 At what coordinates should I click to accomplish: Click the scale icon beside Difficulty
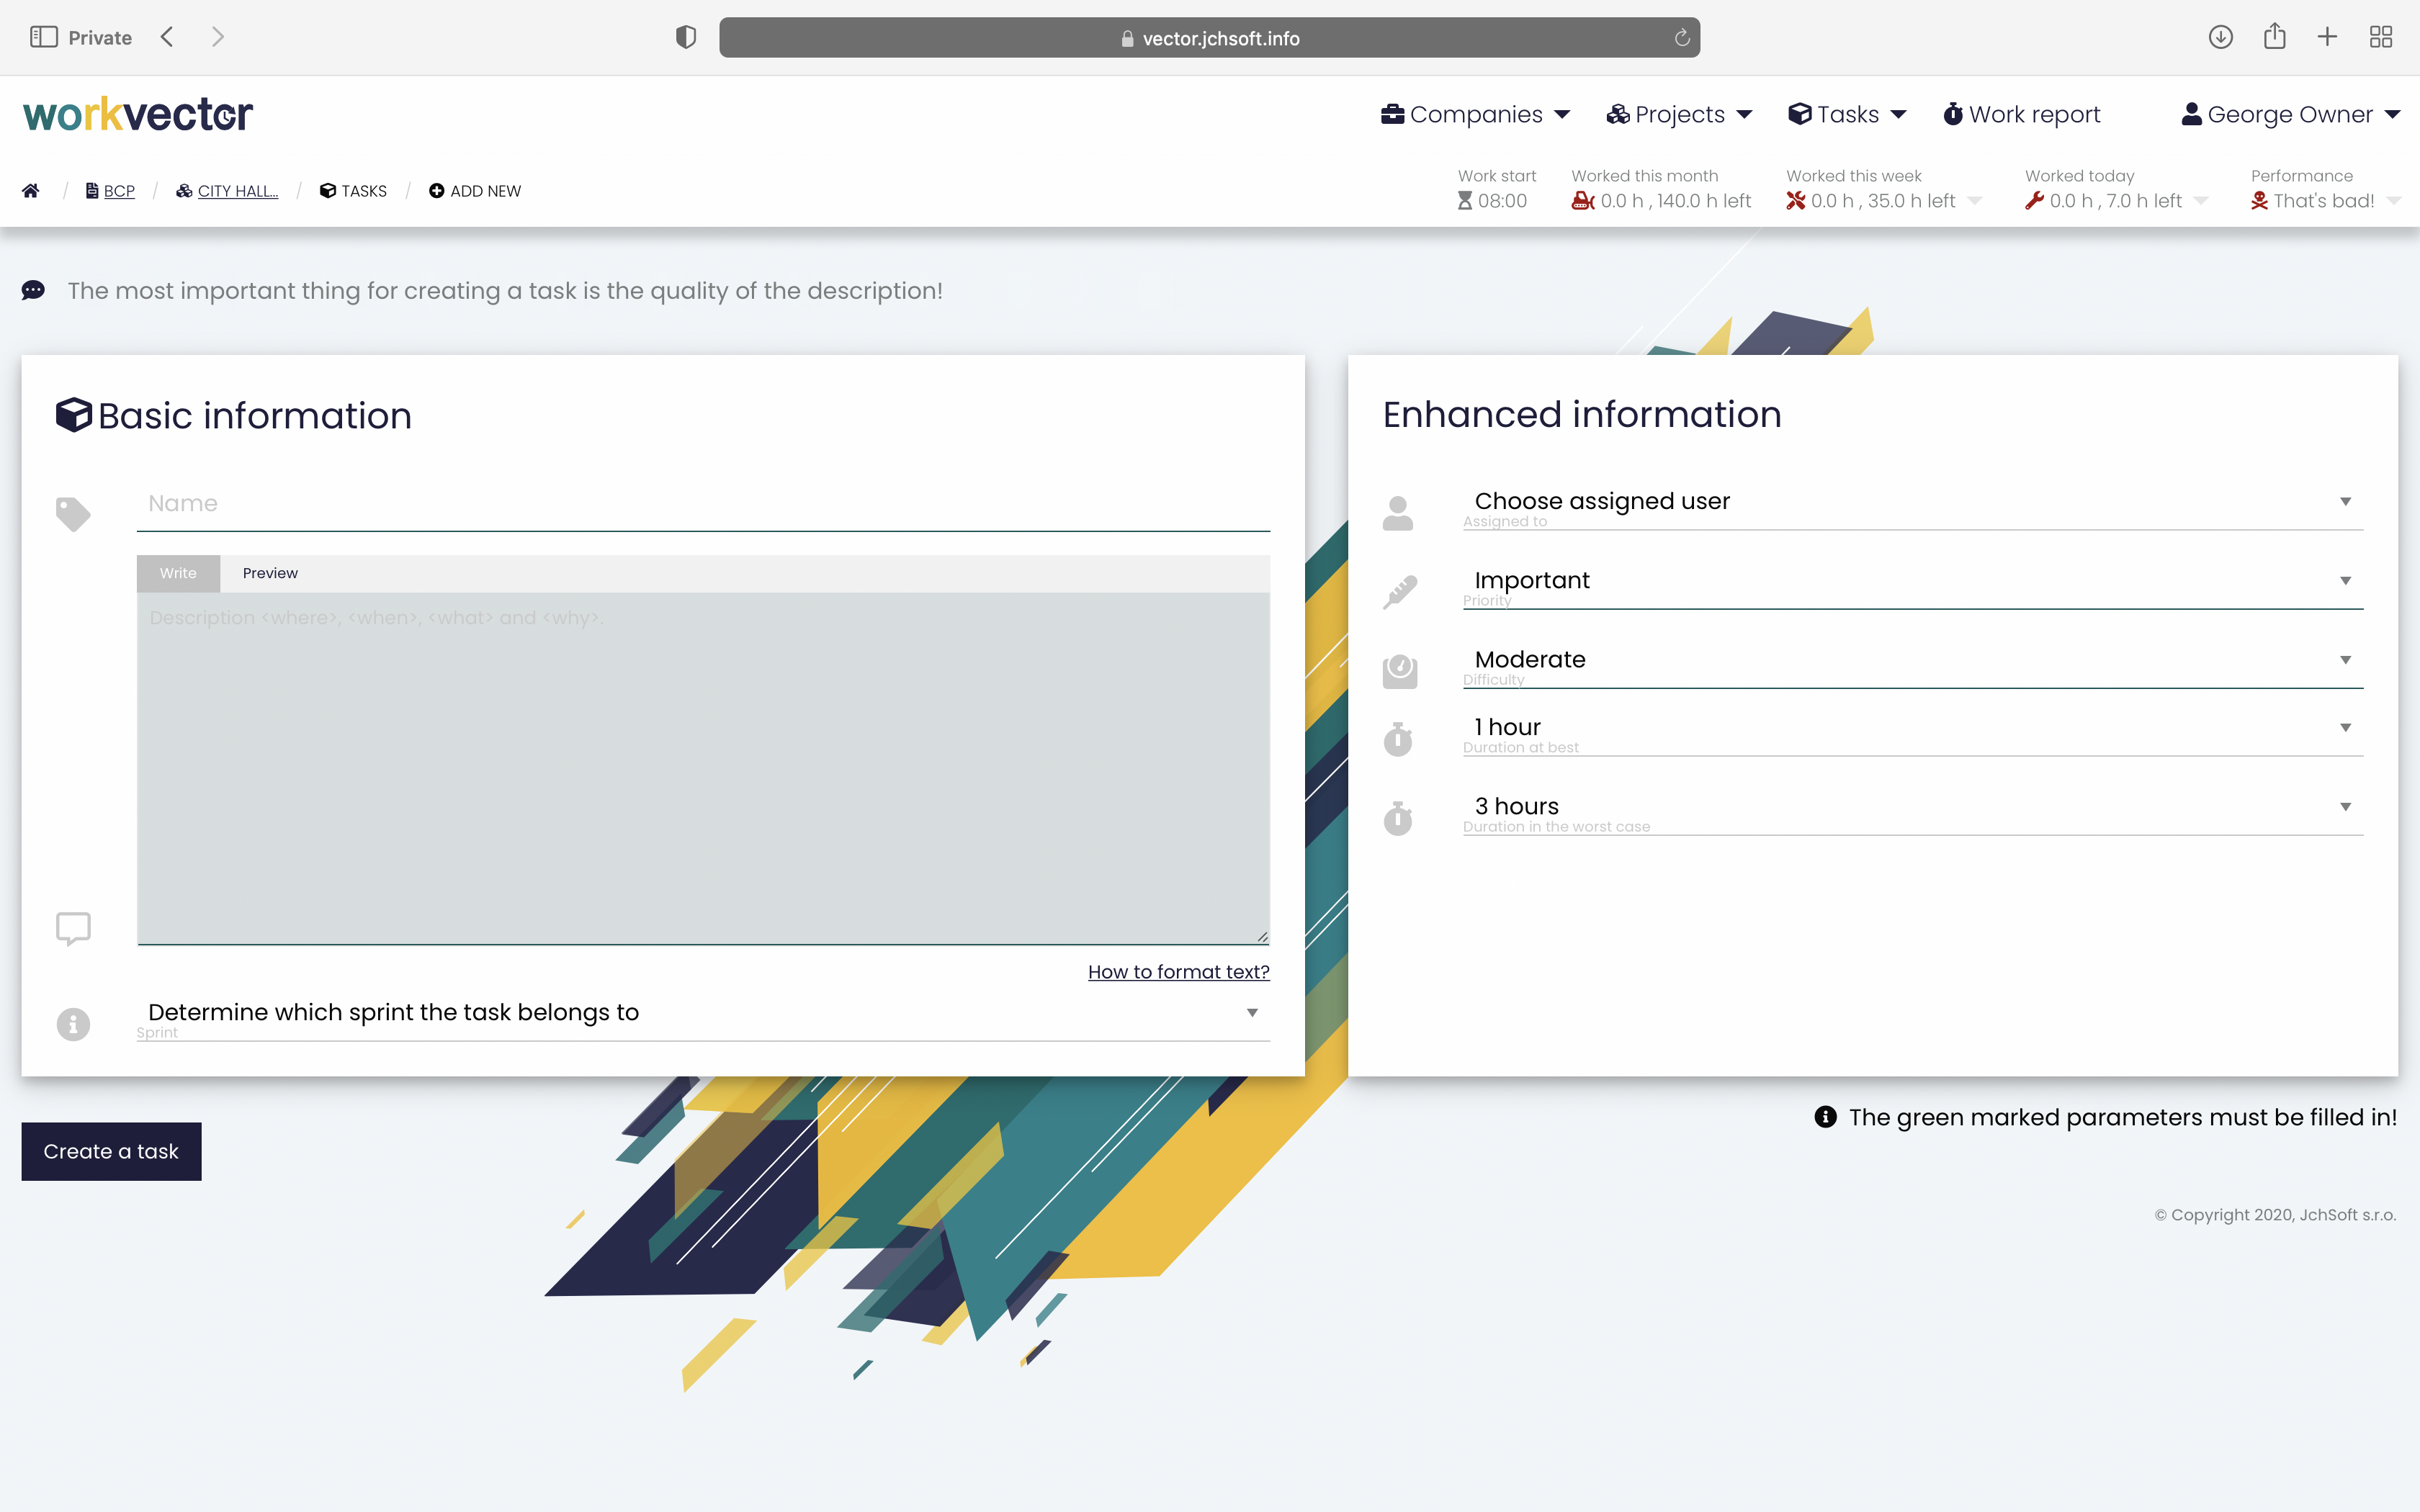1399,671
